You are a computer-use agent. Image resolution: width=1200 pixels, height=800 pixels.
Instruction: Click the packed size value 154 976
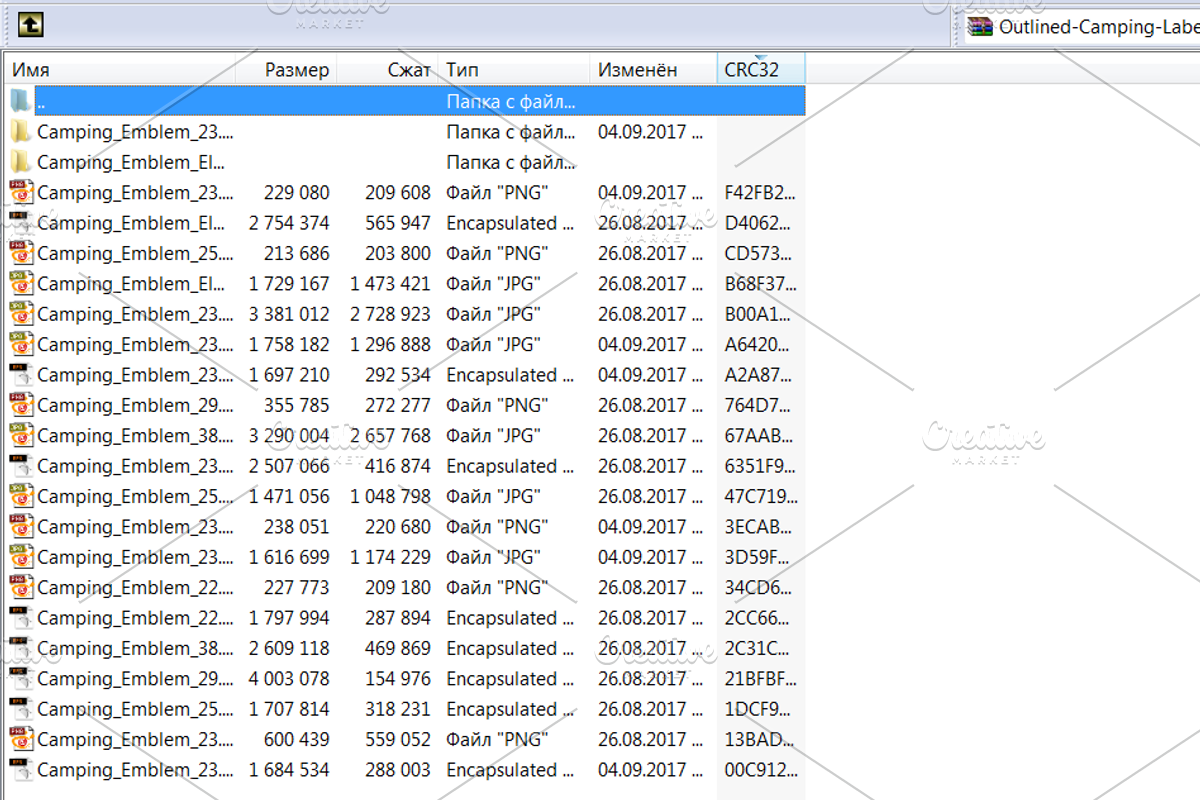[398, 679]
